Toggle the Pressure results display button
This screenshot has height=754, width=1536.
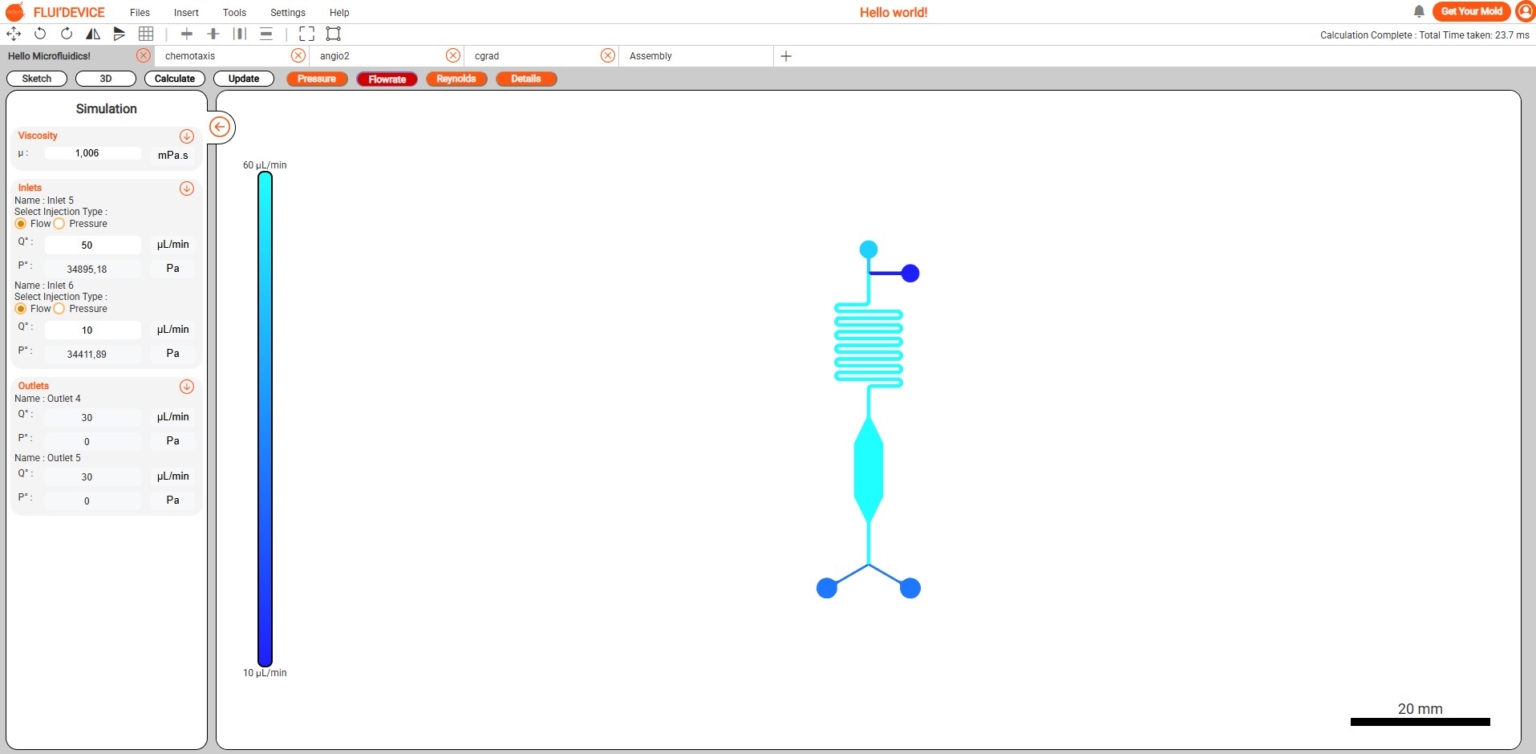coord(317,78)
